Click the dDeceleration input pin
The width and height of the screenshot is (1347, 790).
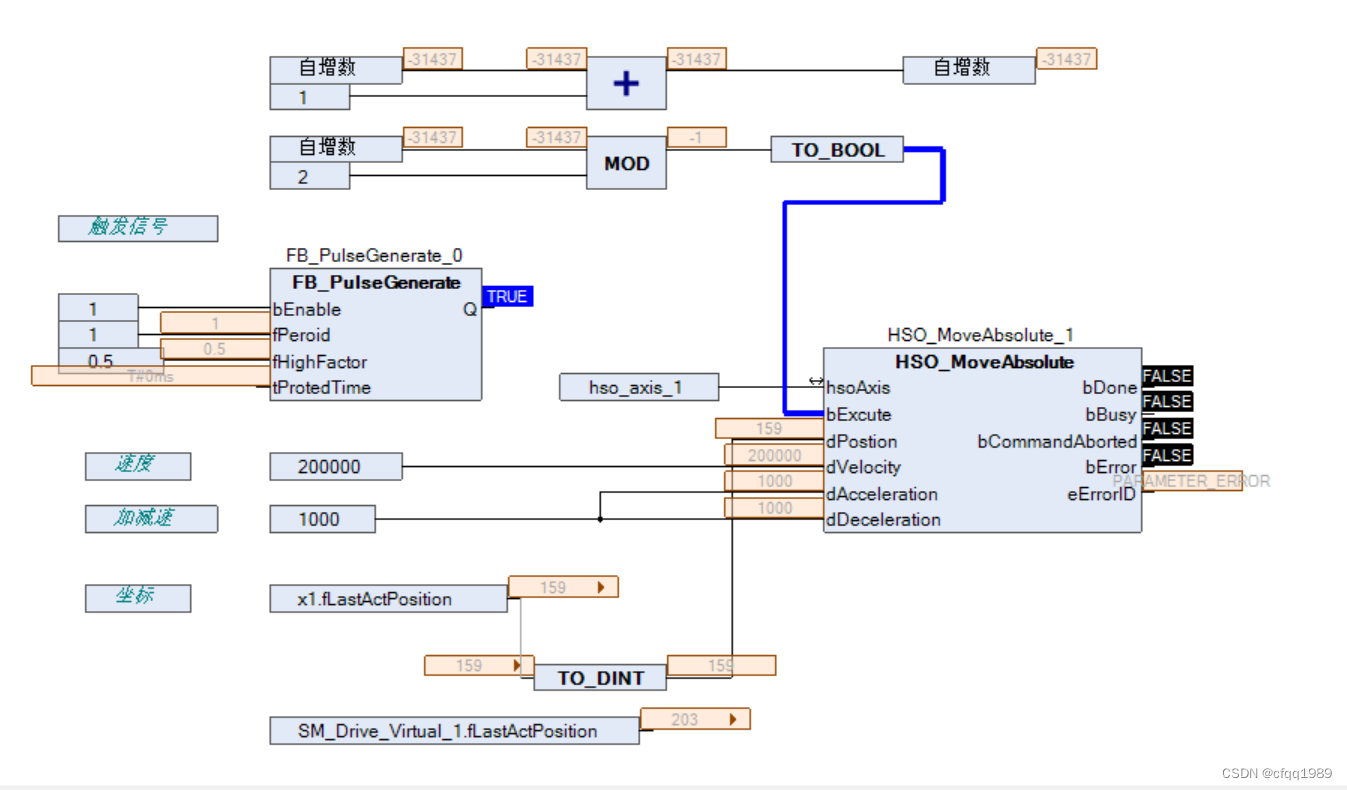[882, 520]
